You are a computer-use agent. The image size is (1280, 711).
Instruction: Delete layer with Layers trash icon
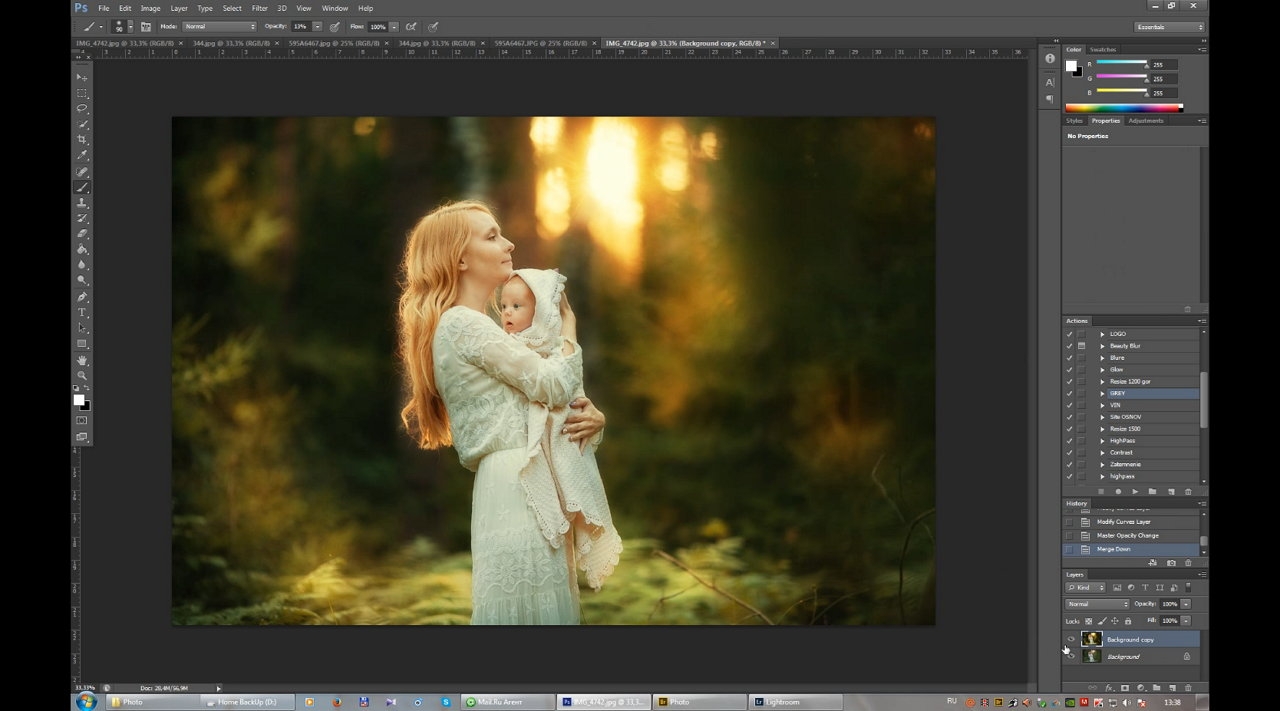point(1188,688)
